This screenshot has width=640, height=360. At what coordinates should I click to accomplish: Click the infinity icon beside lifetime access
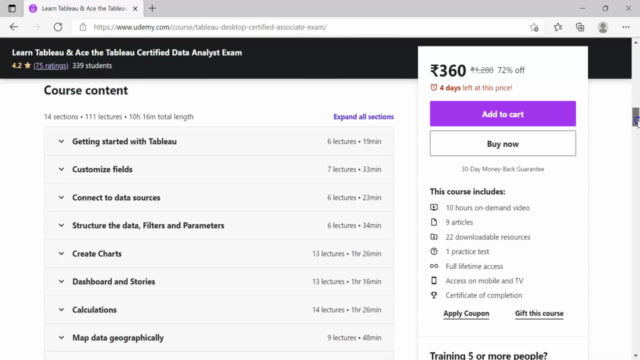tap(434, 266)
